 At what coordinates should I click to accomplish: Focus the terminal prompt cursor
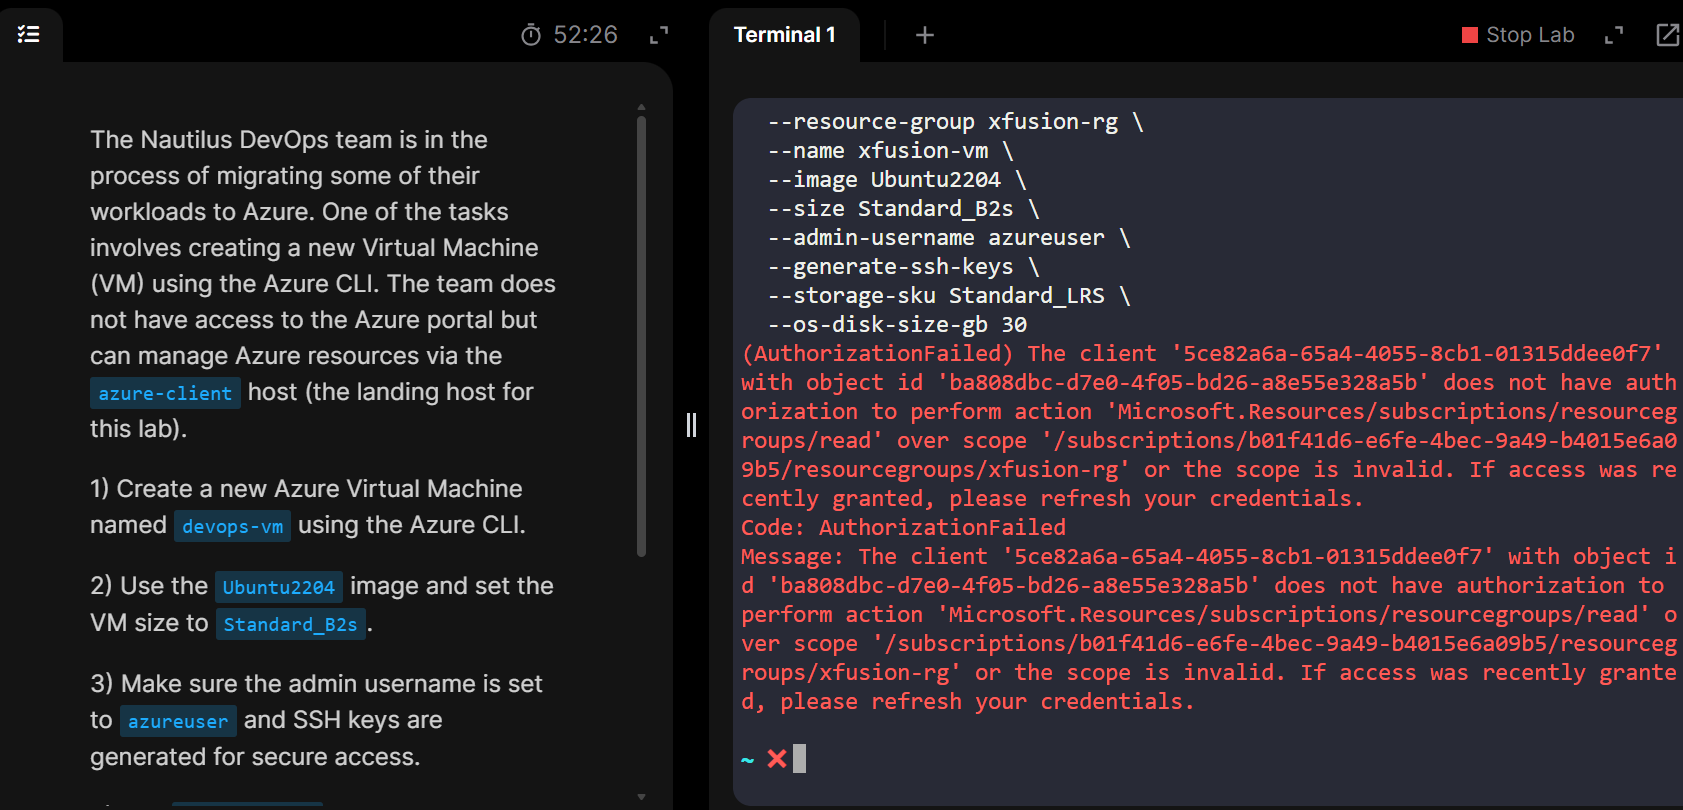coord(799,759)
